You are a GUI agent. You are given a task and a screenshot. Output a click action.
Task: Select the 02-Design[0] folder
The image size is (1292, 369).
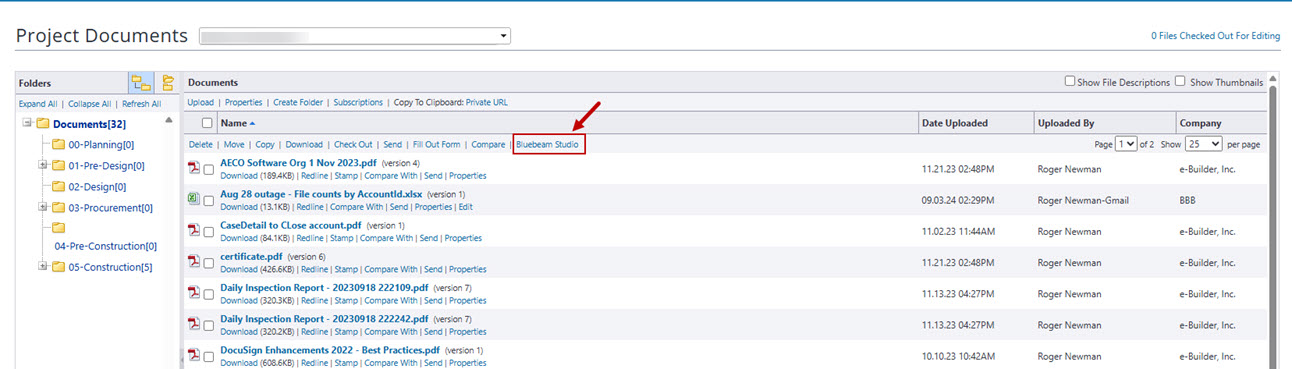[x=97, y=187]
